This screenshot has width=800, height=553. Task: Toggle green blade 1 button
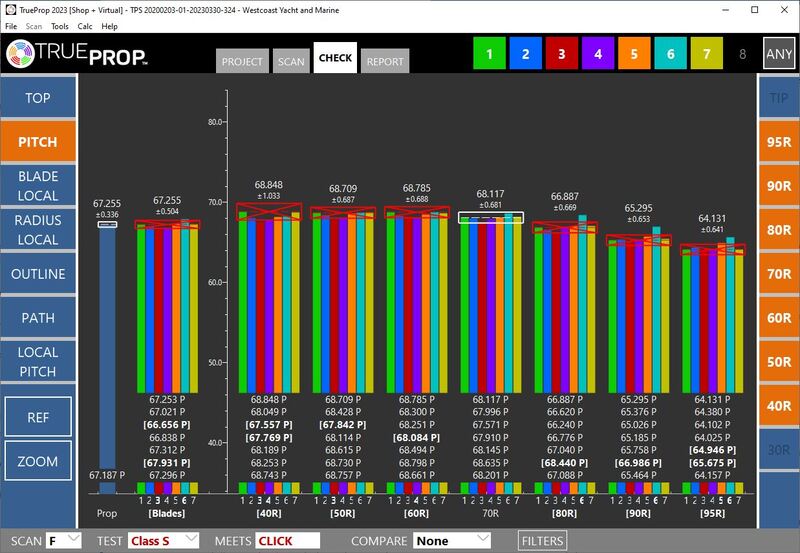pyautogui.click(x=489, y=54)
